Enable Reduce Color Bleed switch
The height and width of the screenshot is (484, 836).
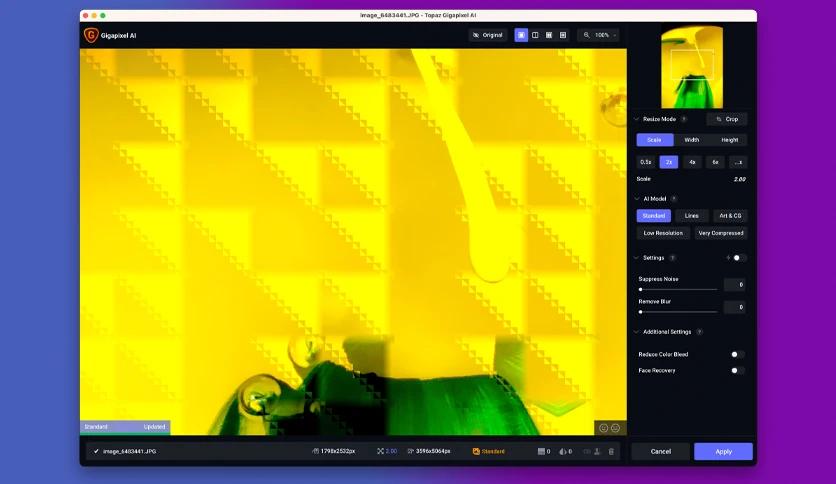click(x=737, y=354)
